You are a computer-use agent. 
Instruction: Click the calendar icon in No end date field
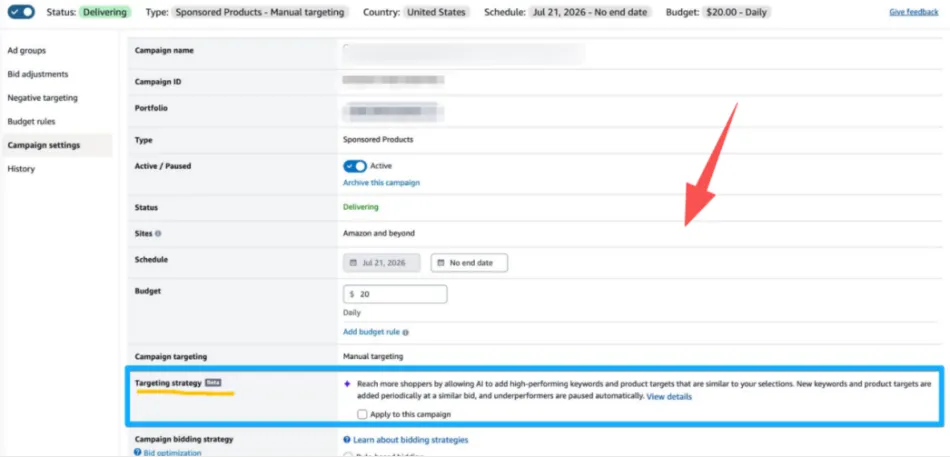(441, 263)
